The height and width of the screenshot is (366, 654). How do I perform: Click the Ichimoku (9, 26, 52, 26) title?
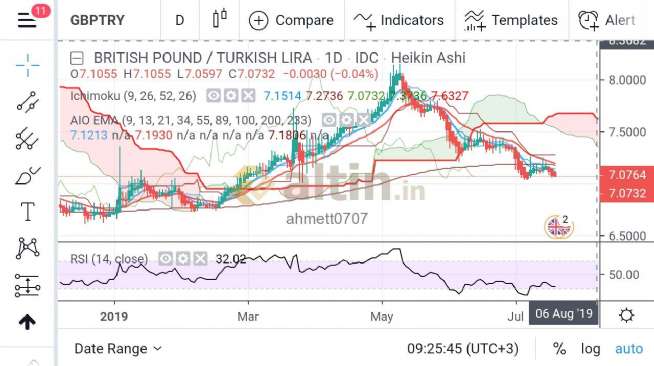[x=133, y=96]
